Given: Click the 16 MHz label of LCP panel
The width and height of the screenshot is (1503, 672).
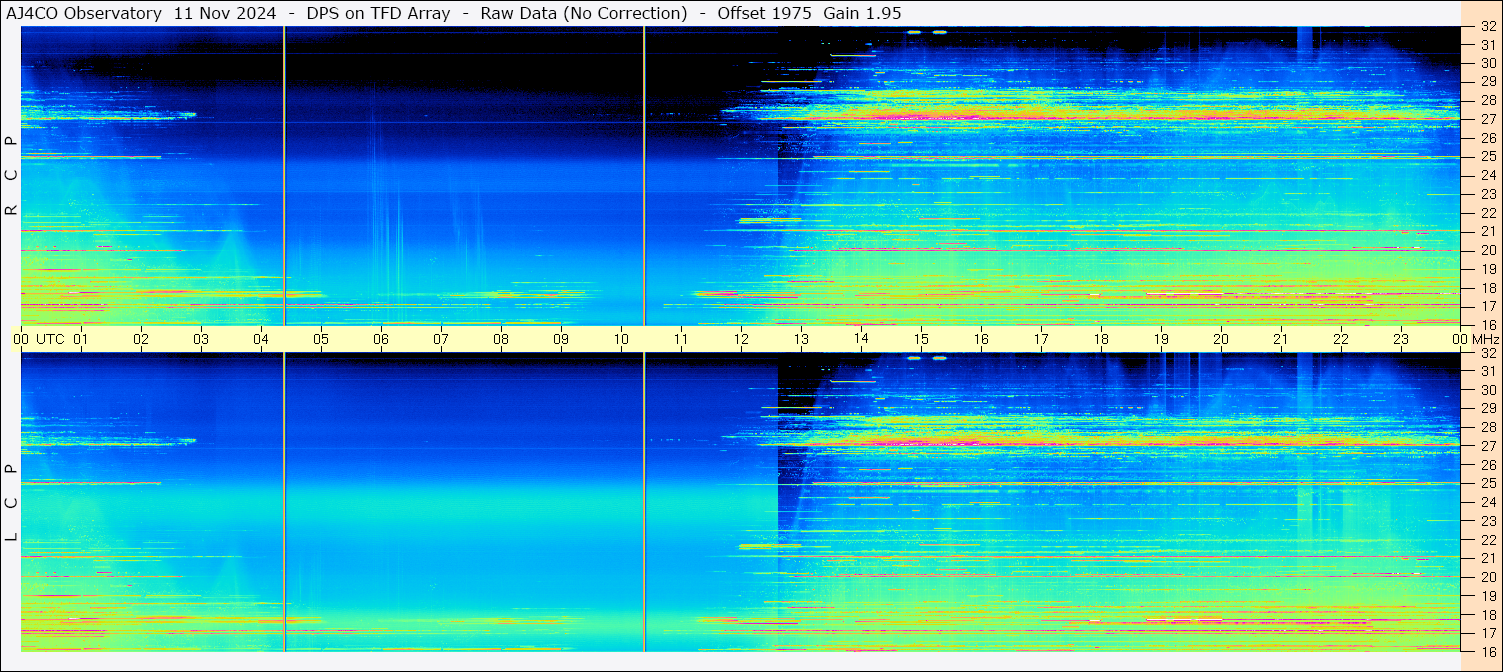Looking at the screenshot, I should tap(1487, 651).
